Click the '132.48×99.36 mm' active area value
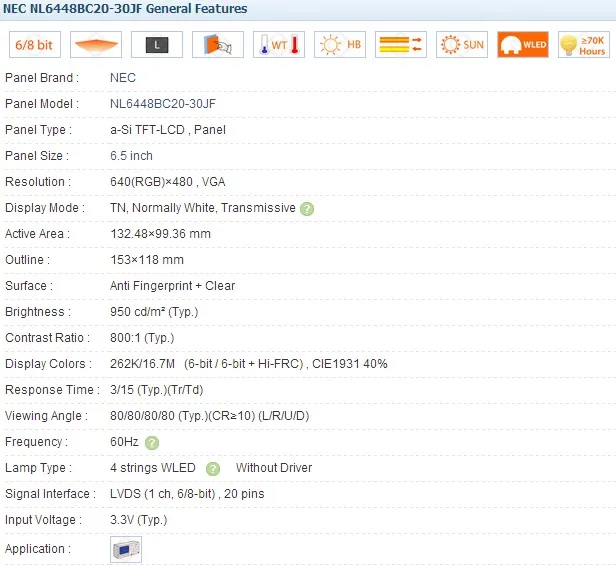This screenshot has width=616, height=566. [x=160, y=234]
